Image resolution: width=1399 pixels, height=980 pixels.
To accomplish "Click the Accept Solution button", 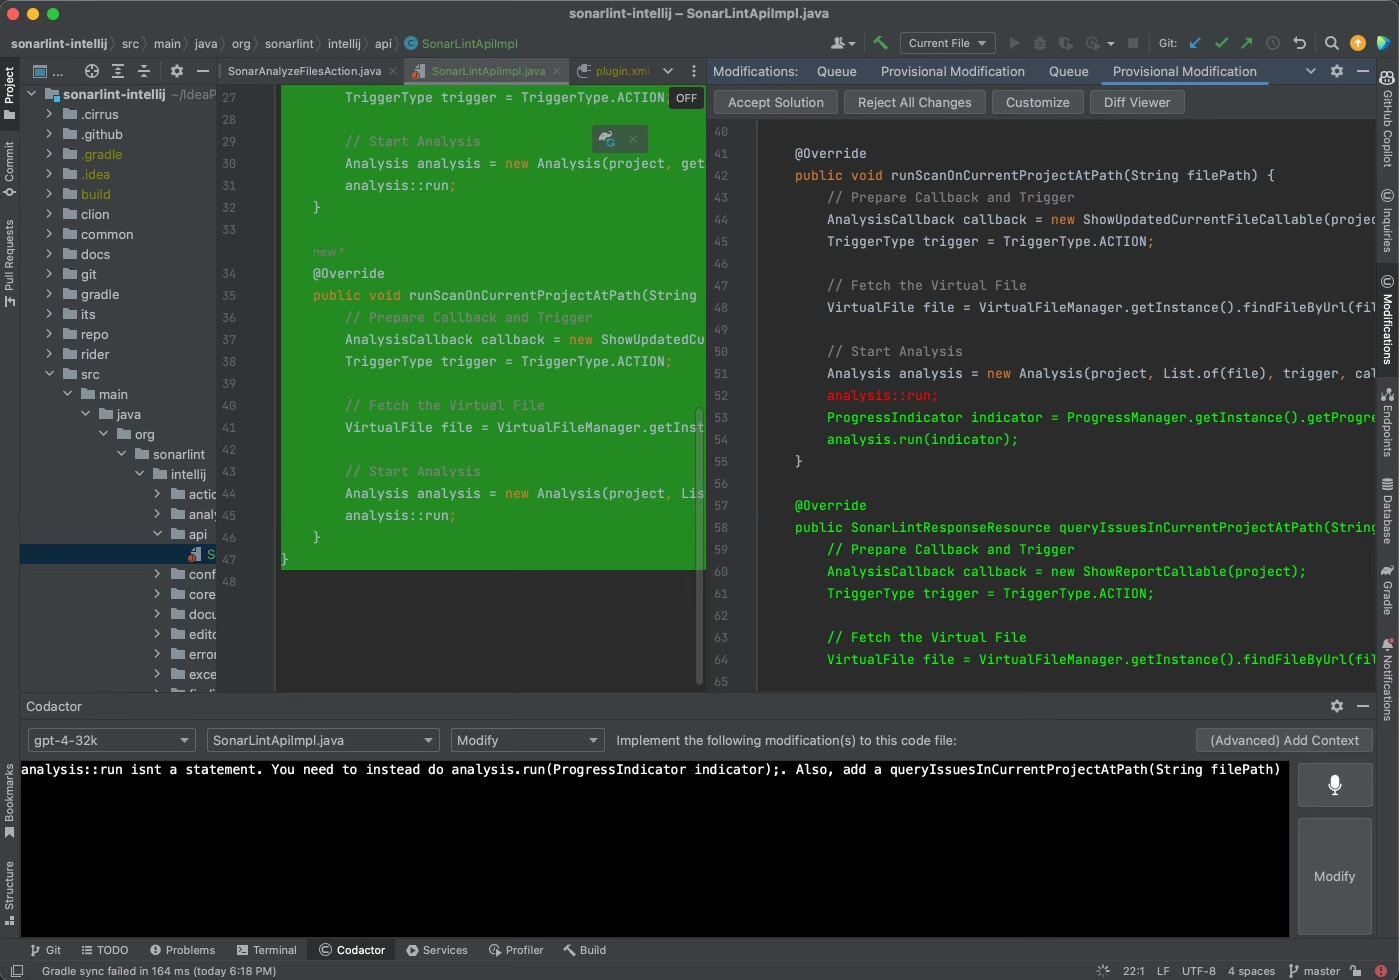I will point(775,102).
